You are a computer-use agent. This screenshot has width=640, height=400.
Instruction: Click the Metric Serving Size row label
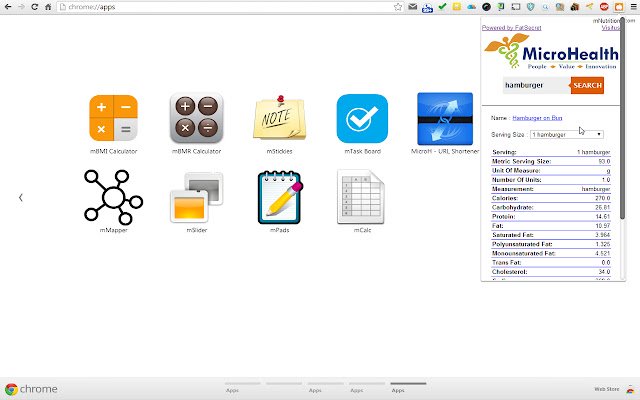click(521, 161)
